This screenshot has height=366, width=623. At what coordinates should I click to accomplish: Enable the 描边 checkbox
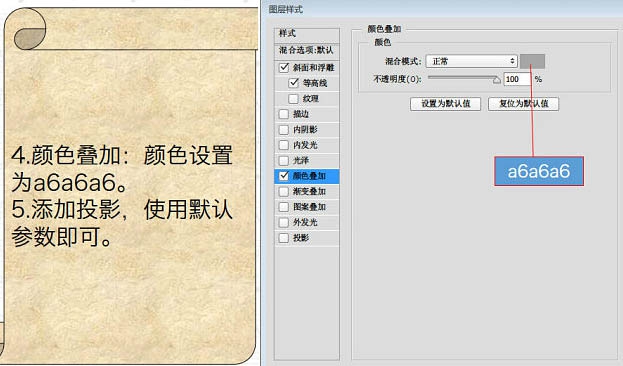pyautogui.click(x=284, y=114)
